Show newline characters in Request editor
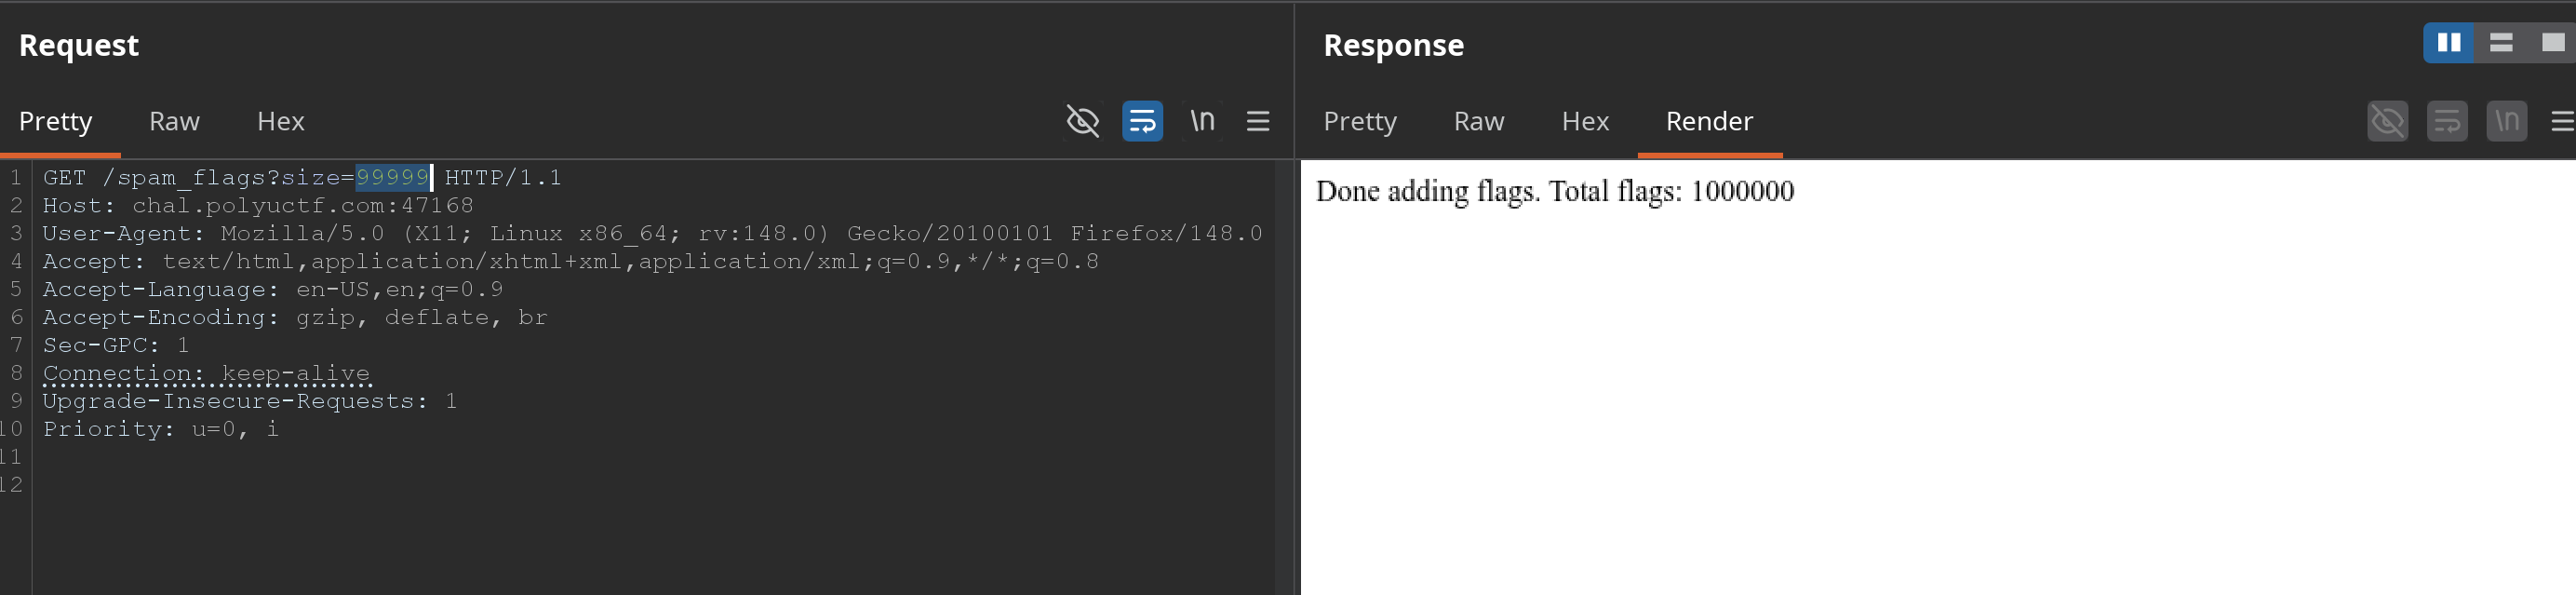Viewport: 2576px width, 595px height. (x=1202, y=121)
